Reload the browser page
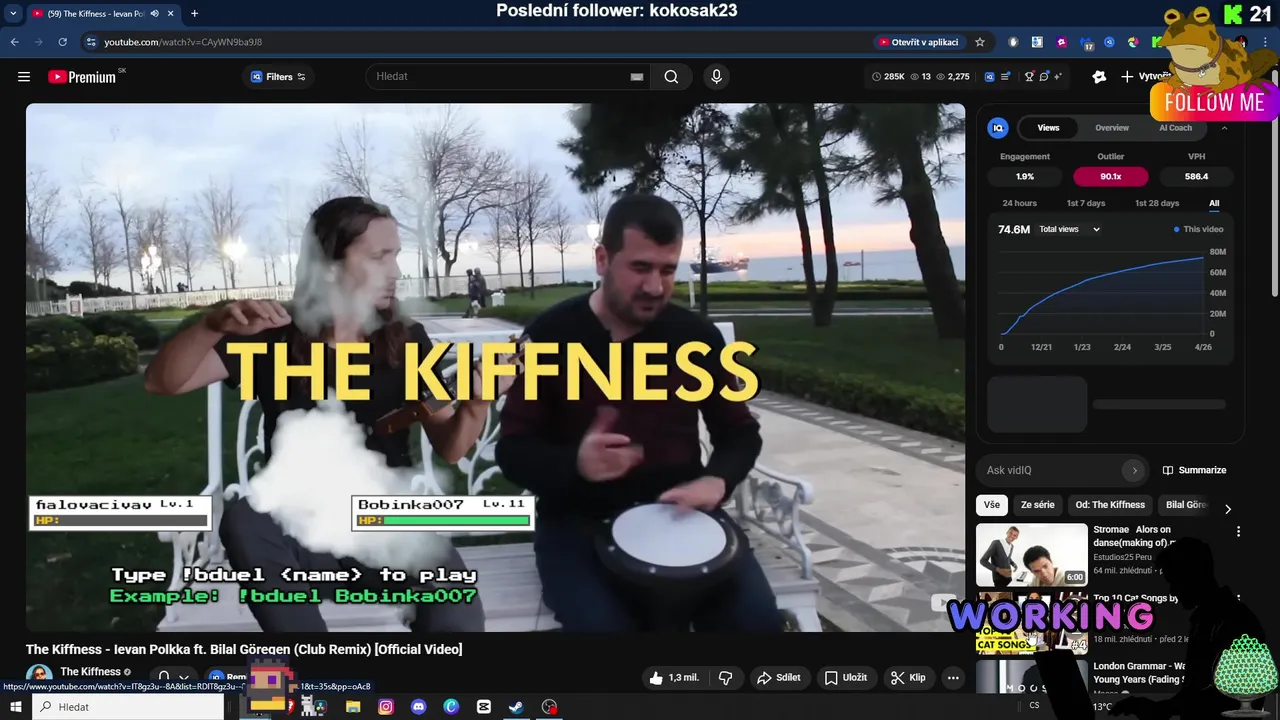The image size is (1280, 720). [x=62, y=42]
